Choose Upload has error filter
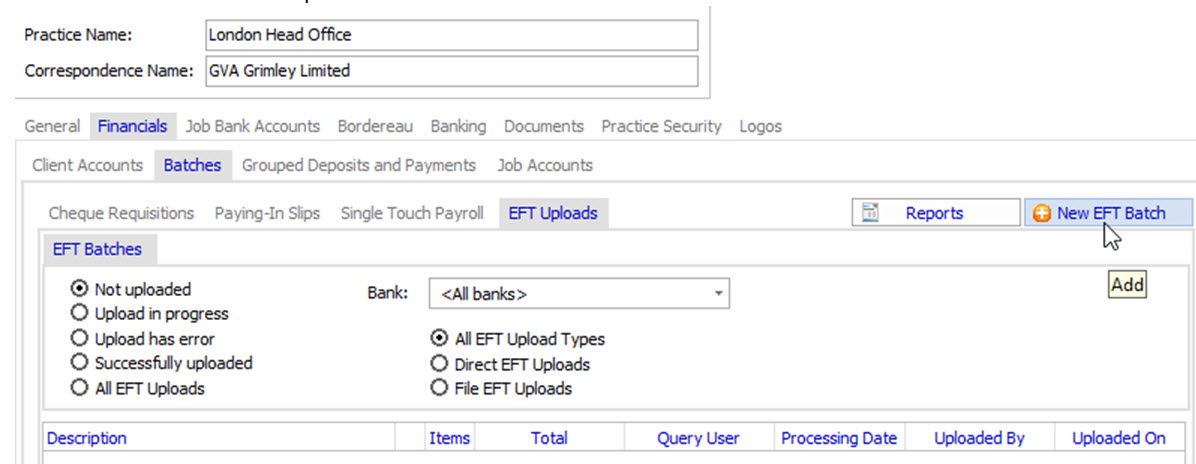 click(x=78, y=339)
